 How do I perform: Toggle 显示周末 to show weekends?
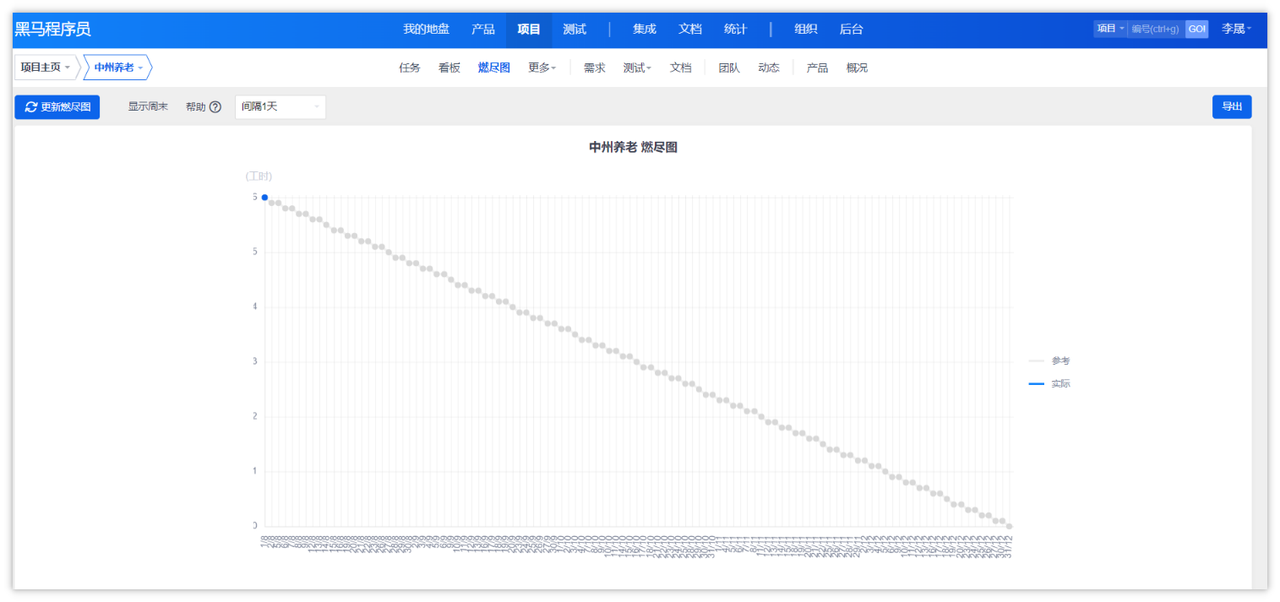click(x=148, y=107)
